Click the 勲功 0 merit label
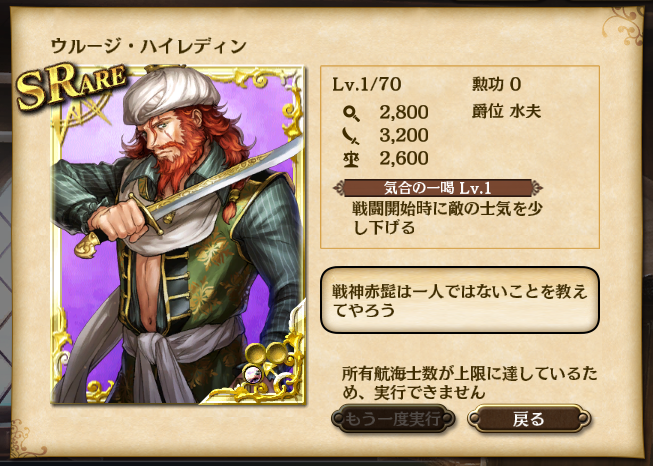This screenshot has height=466, width=653. click(x=496, y=85)
